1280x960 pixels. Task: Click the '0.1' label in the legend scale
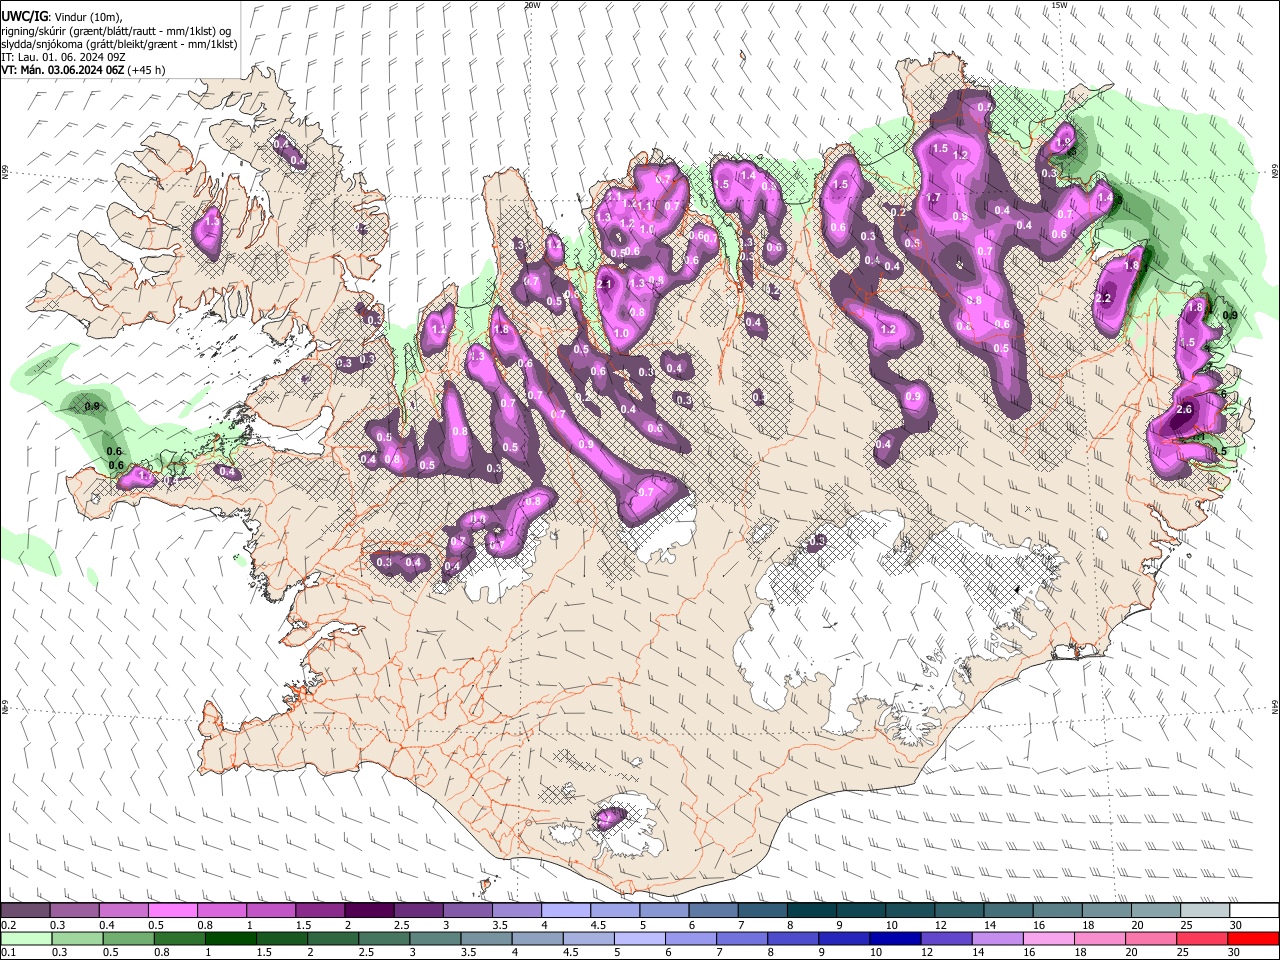click(x=8, y=952)
